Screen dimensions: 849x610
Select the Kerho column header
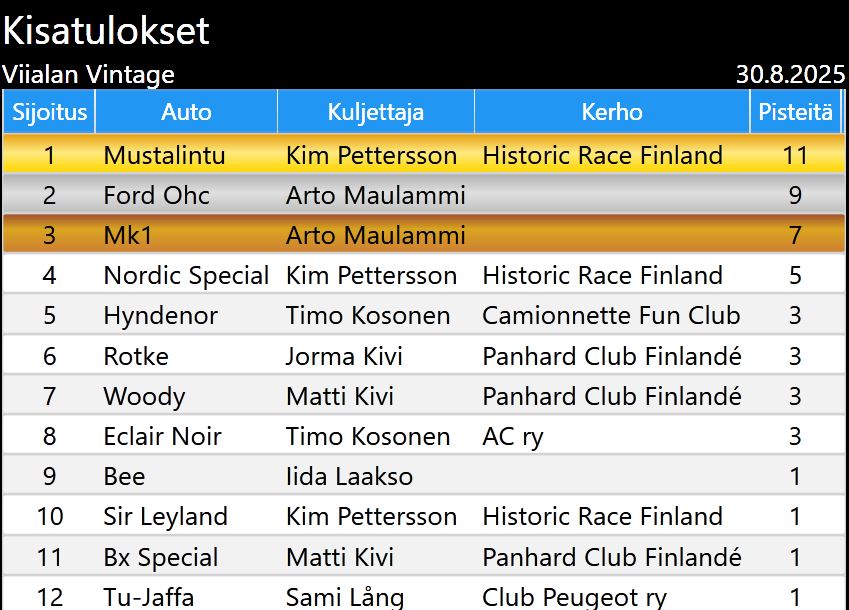[611, 112]
